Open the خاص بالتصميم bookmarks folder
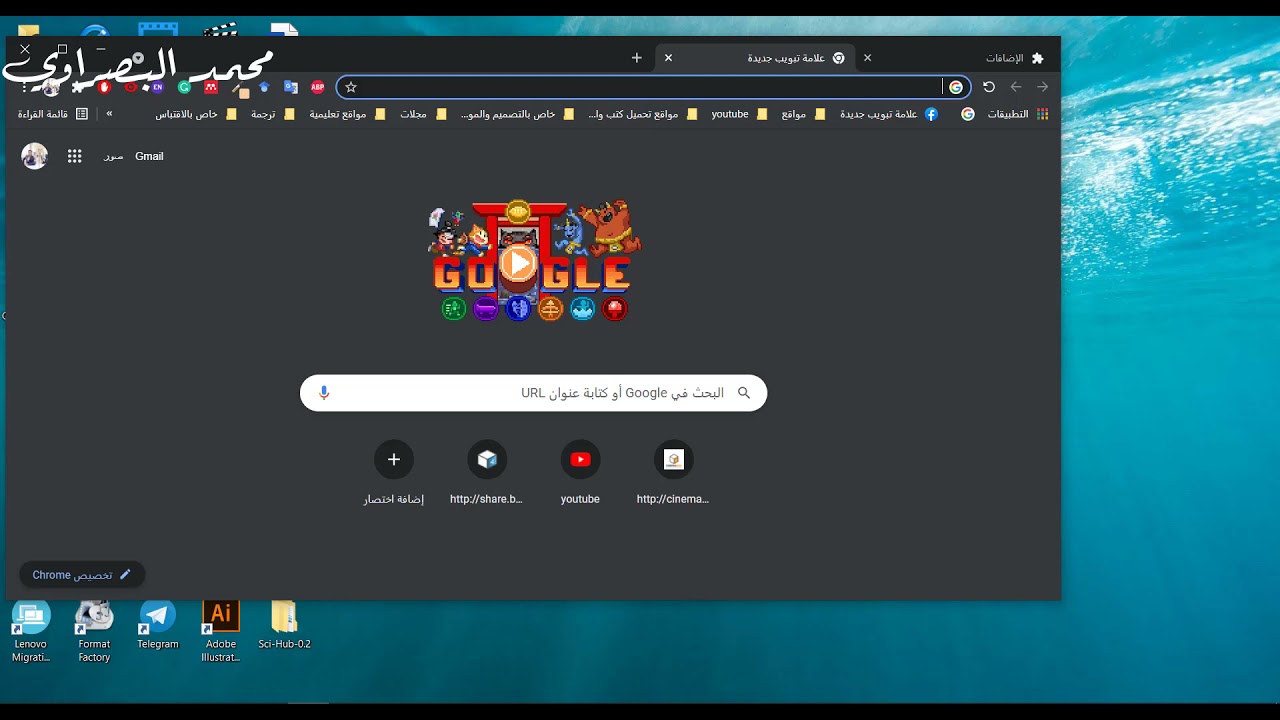The width and height of the screenshot is (1280, 720). coord(518,114)
